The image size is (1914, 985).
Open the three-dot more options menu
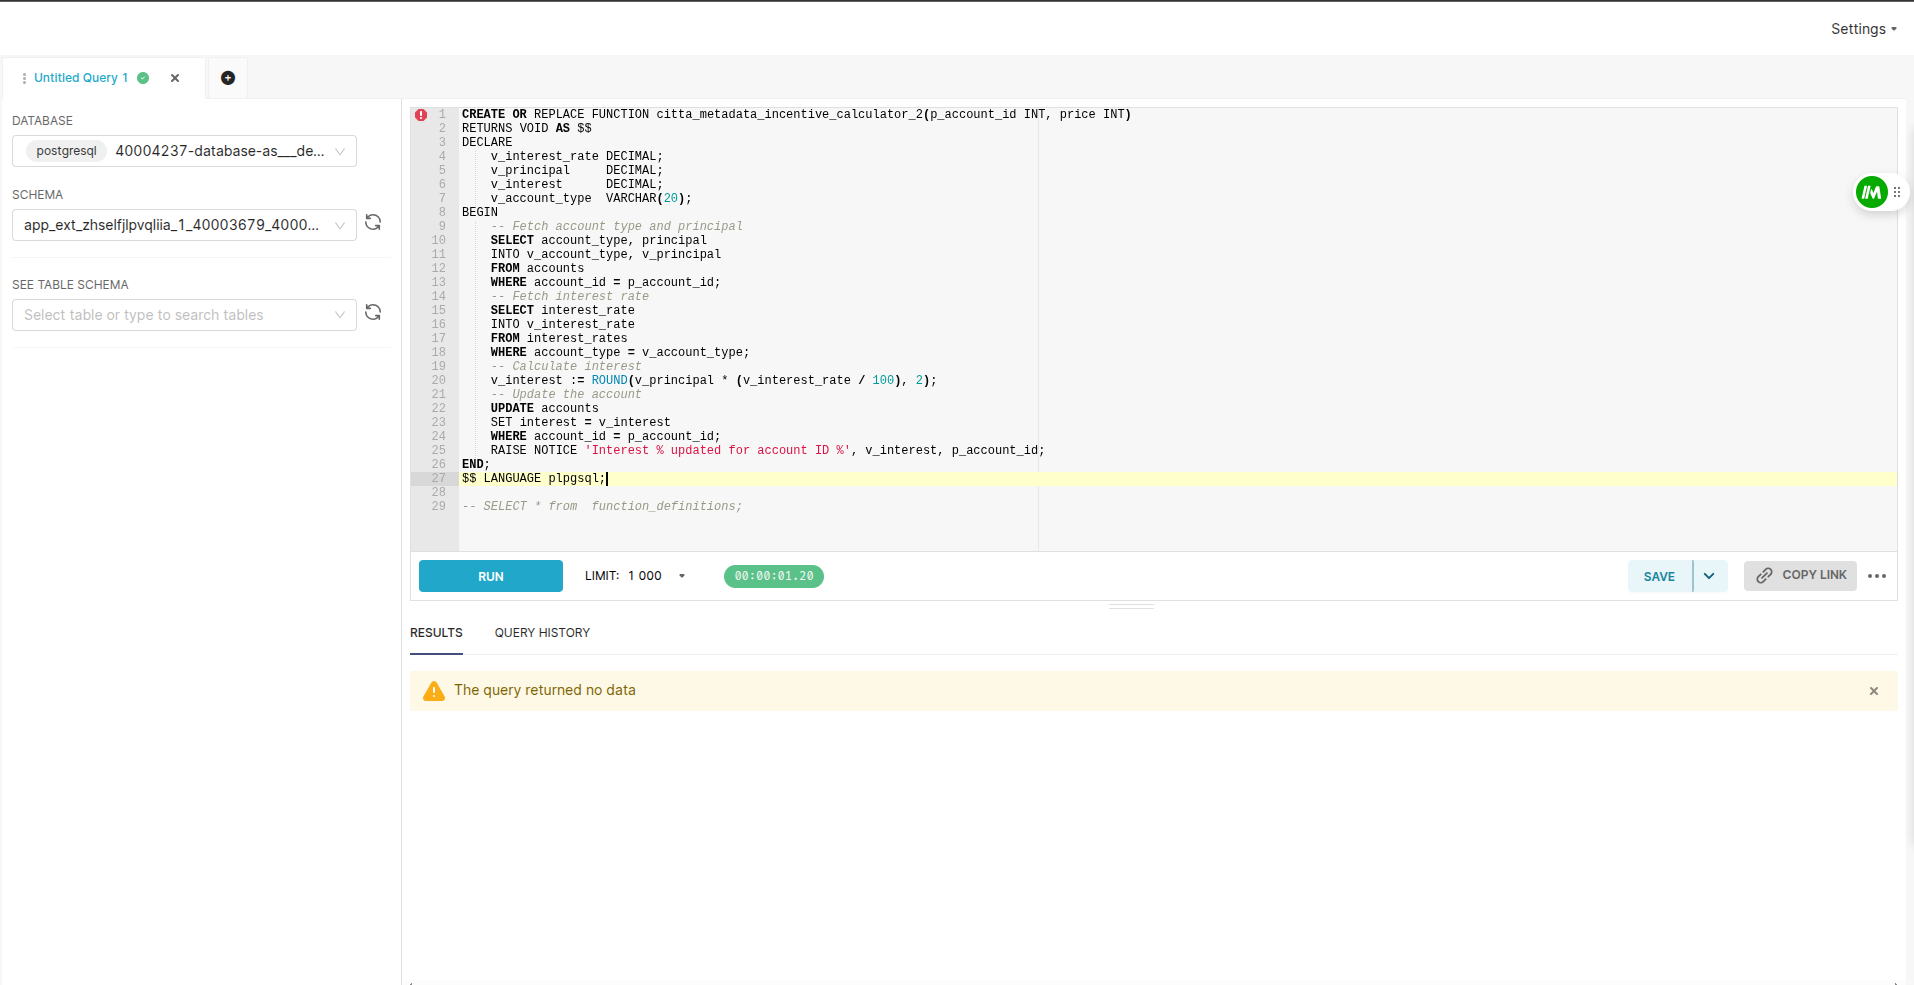pos(1877,576)
